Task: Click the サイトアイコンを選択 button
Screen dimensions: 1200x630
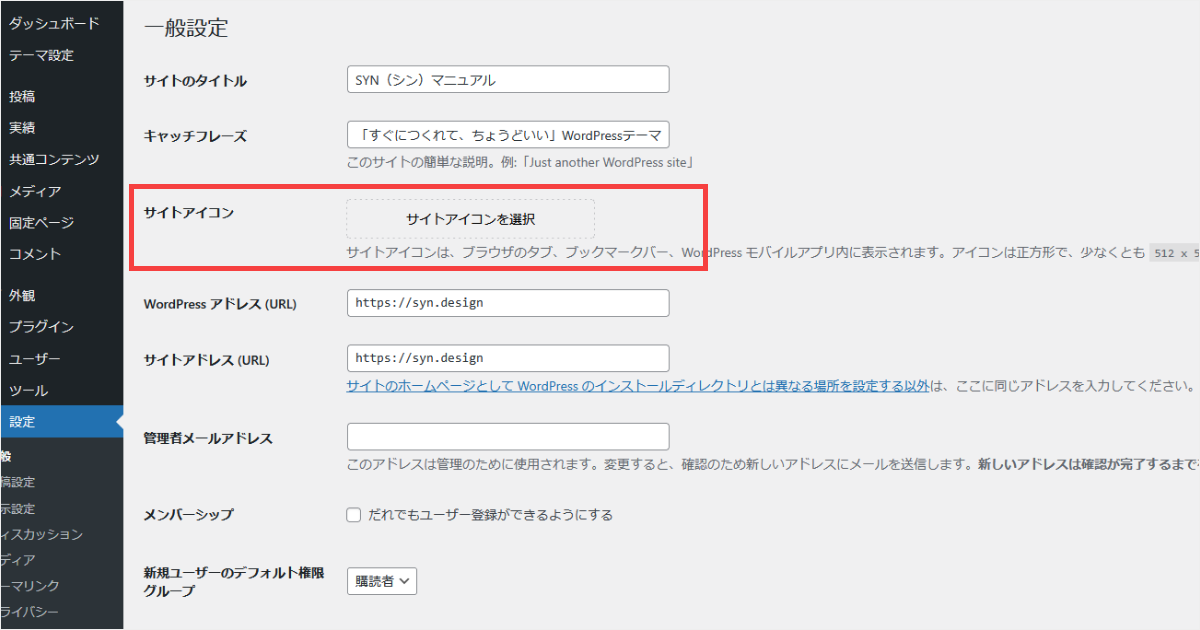Action: click(470, 217)
